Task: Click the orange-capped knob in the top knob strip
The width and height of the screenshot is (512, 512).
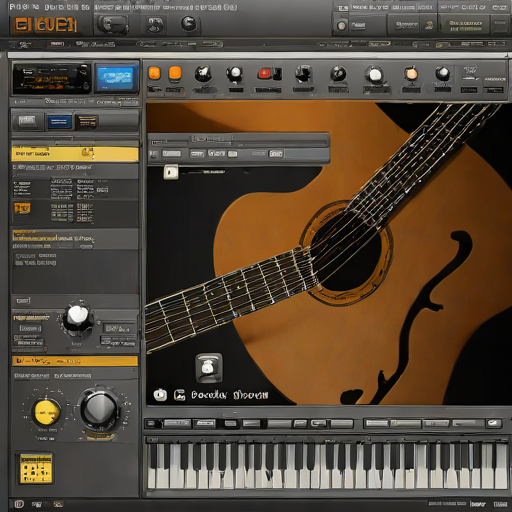Action: 411,73
